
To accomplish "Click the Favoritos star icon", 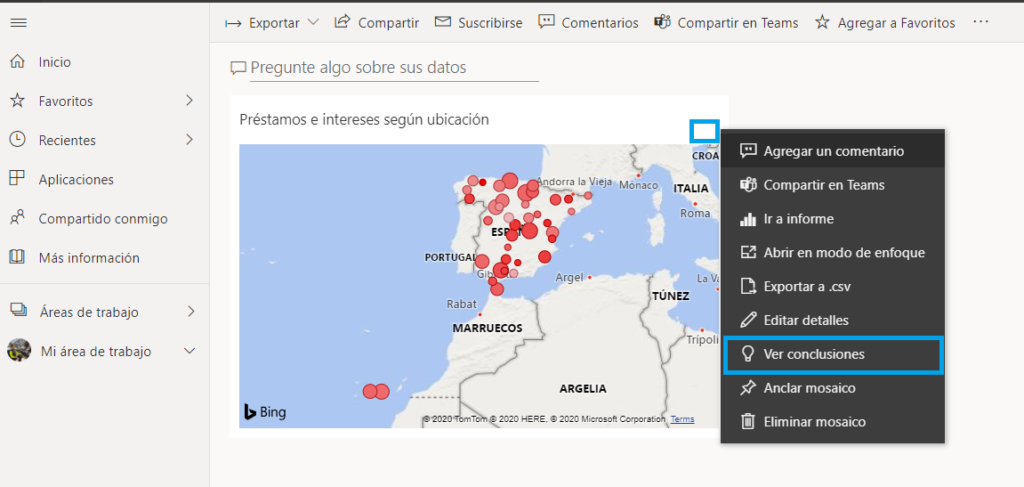I will [18, 101].
